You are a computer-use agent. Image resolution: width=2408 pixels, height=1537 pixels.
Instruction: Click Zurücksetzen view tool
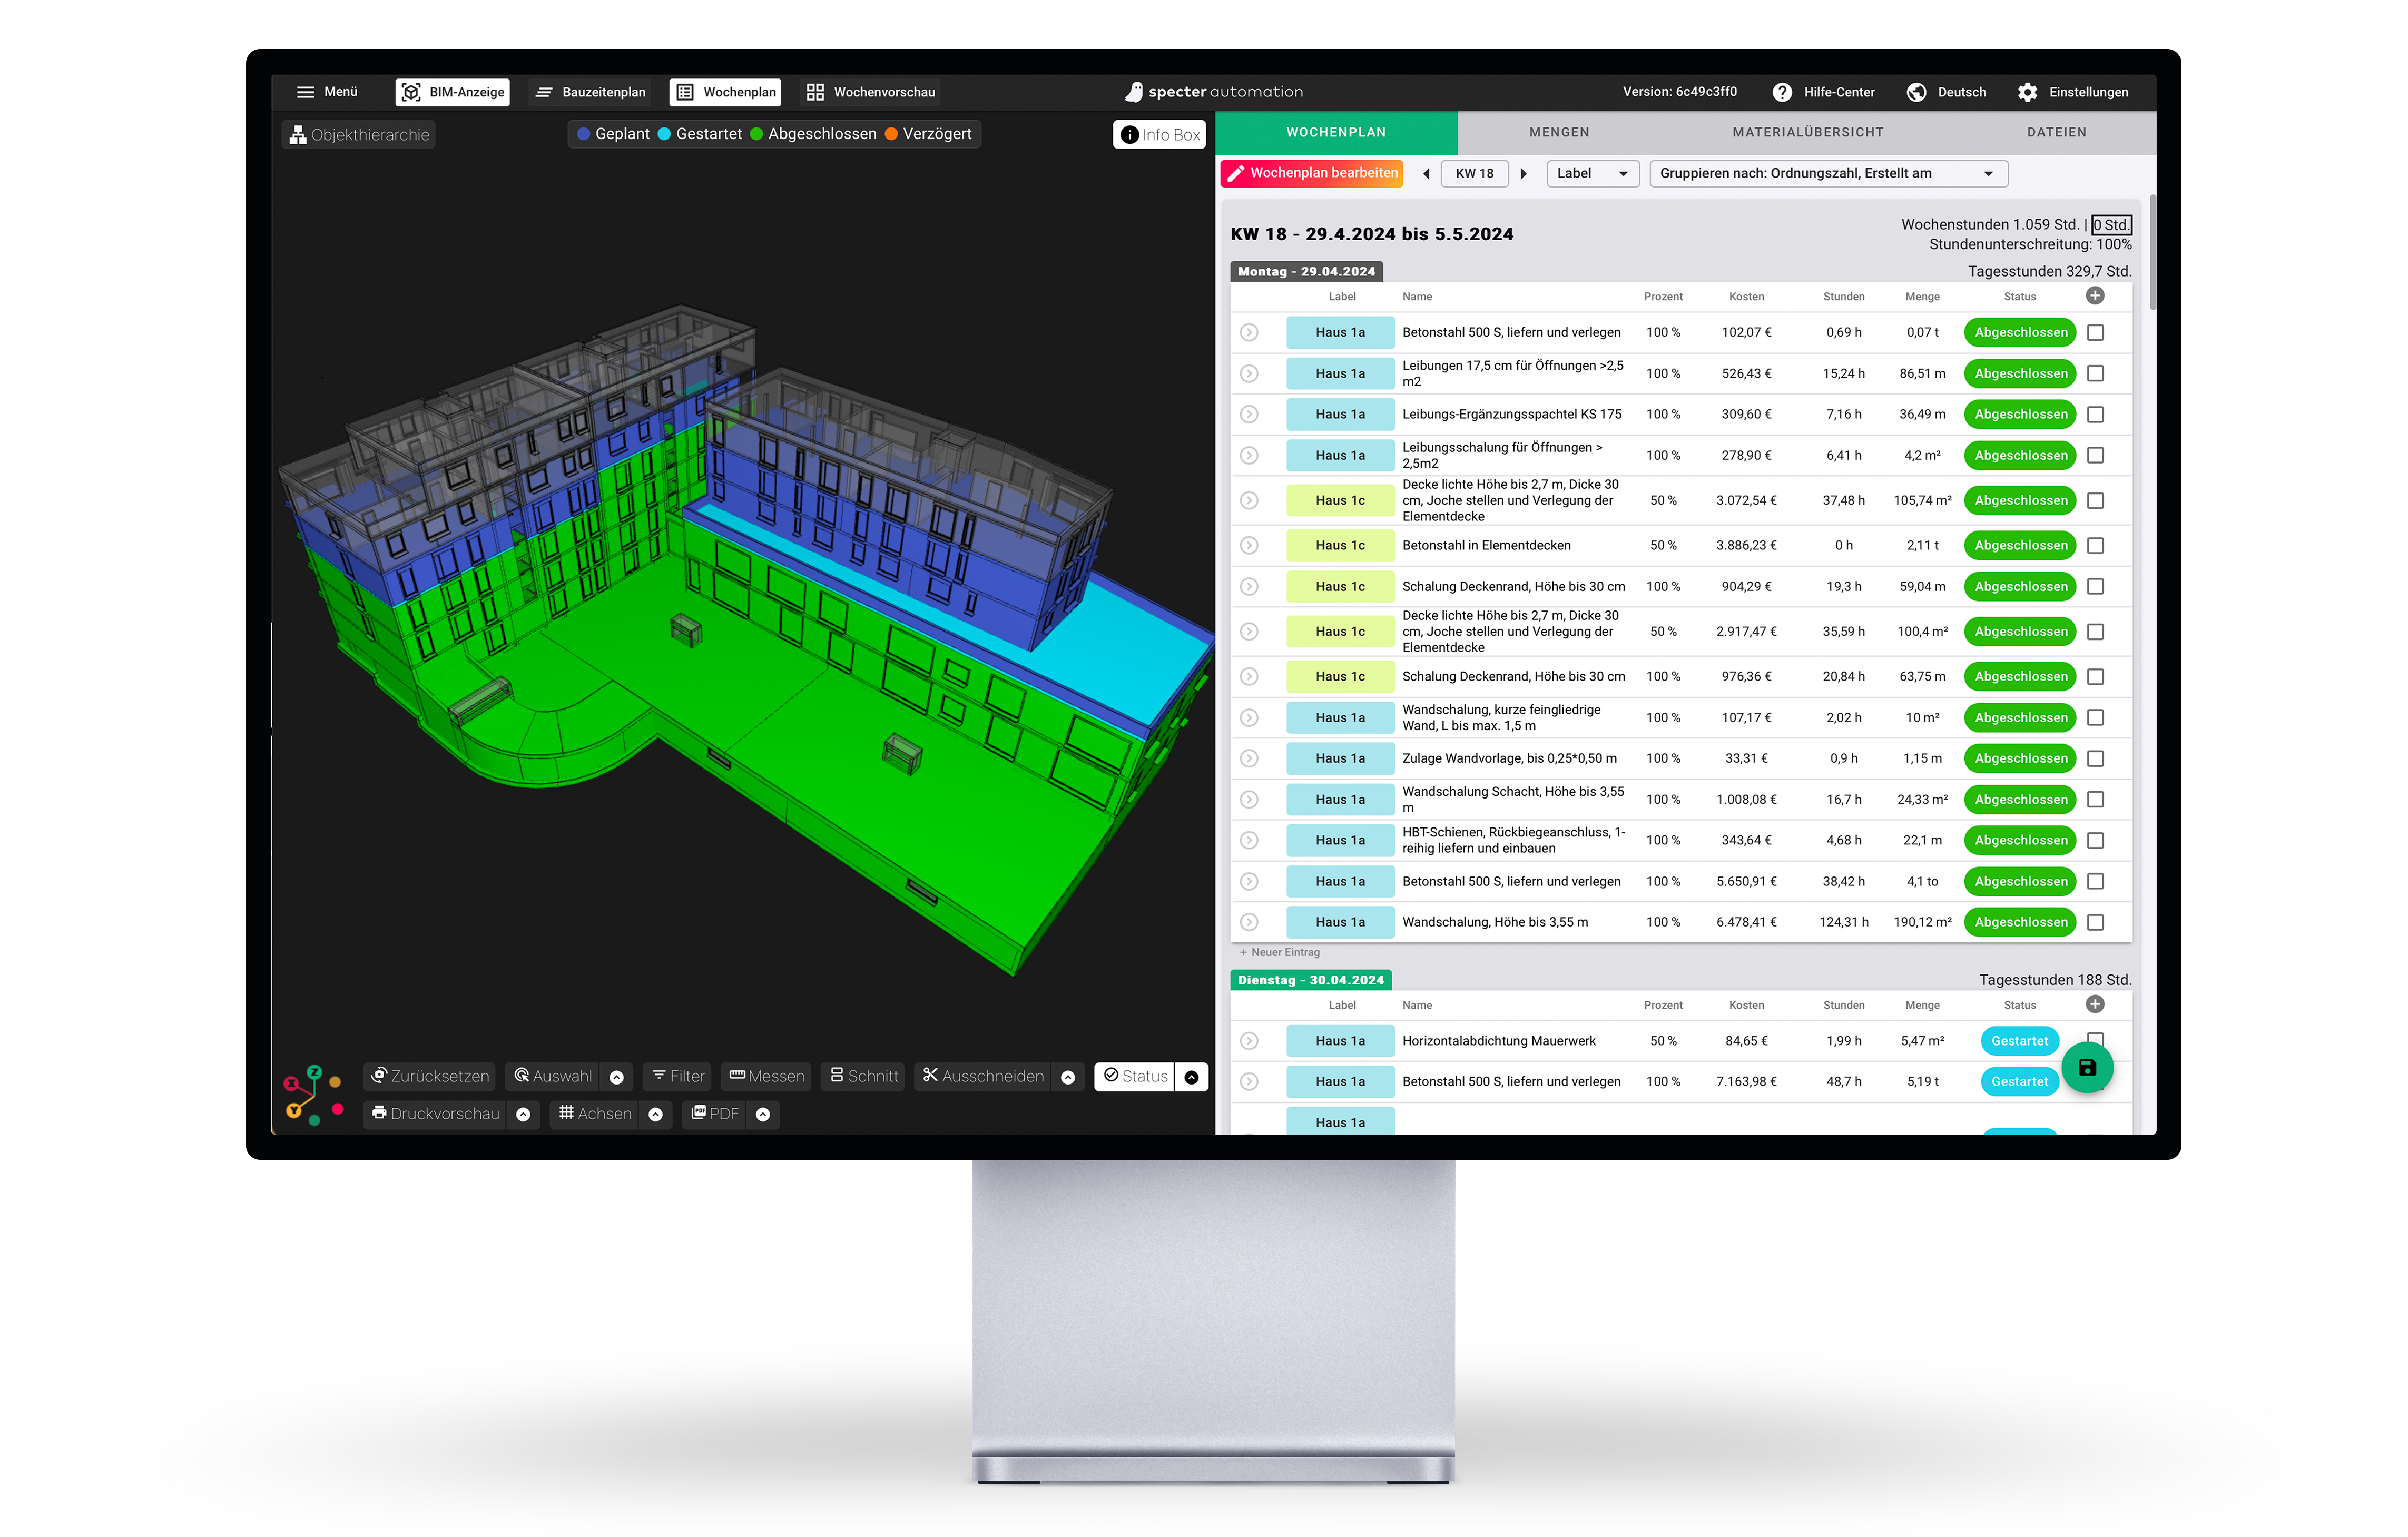[x=430, y=1077]
